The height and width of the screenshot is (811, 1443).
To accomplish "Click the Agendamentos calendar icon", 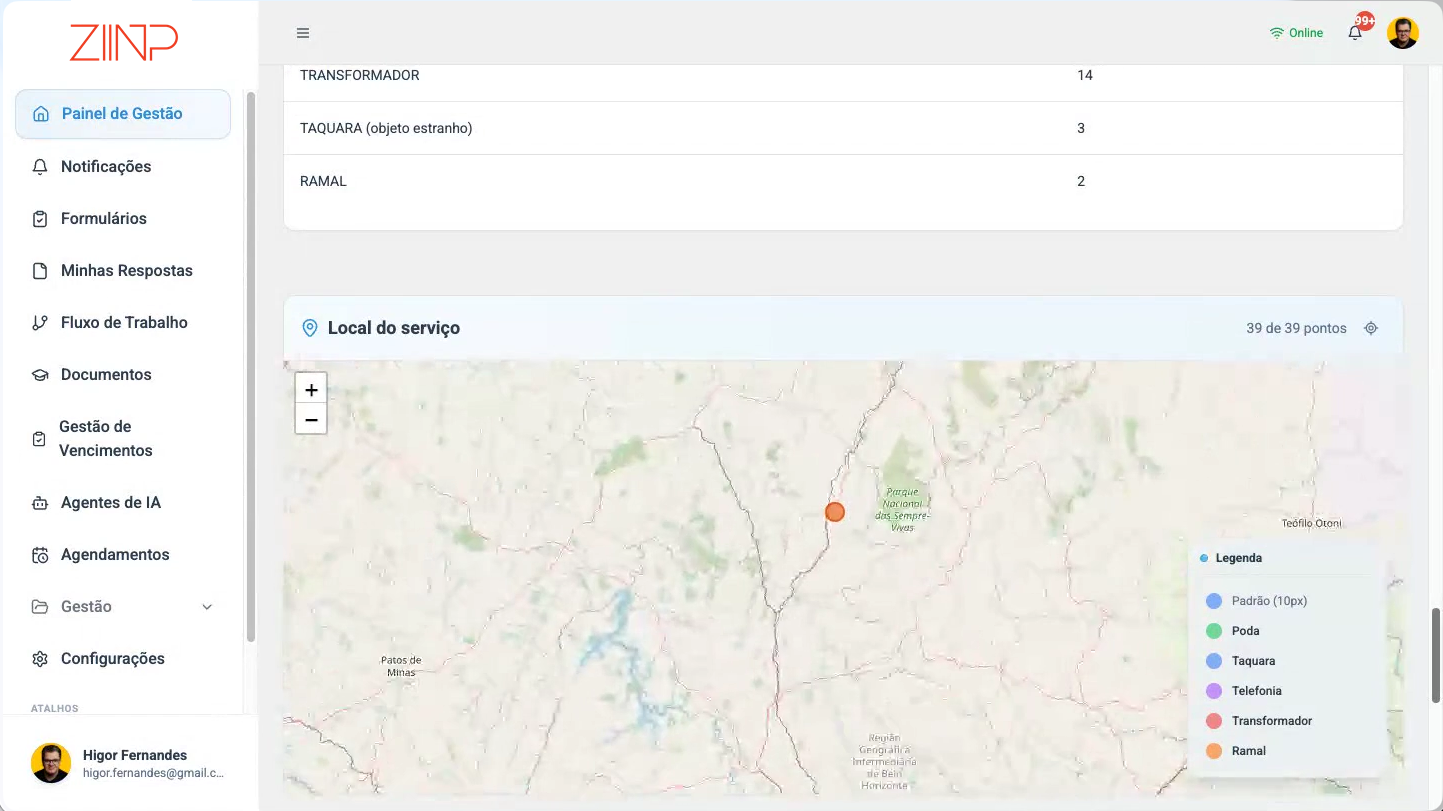I will click(40, 555).
